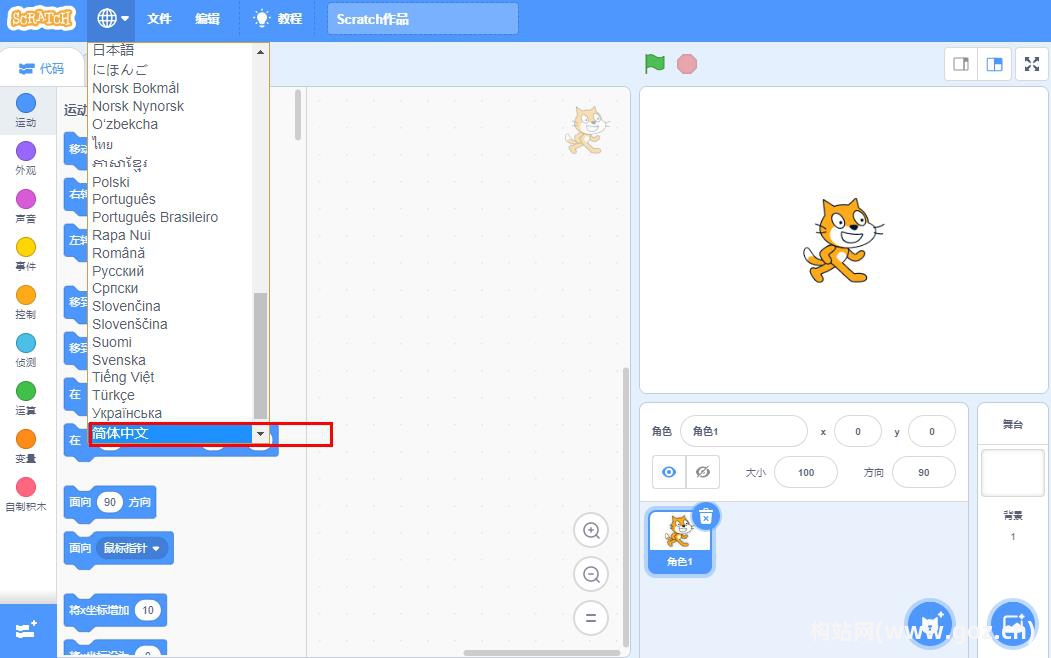
Task: Open the 编辑 menu
Action: 207,18
